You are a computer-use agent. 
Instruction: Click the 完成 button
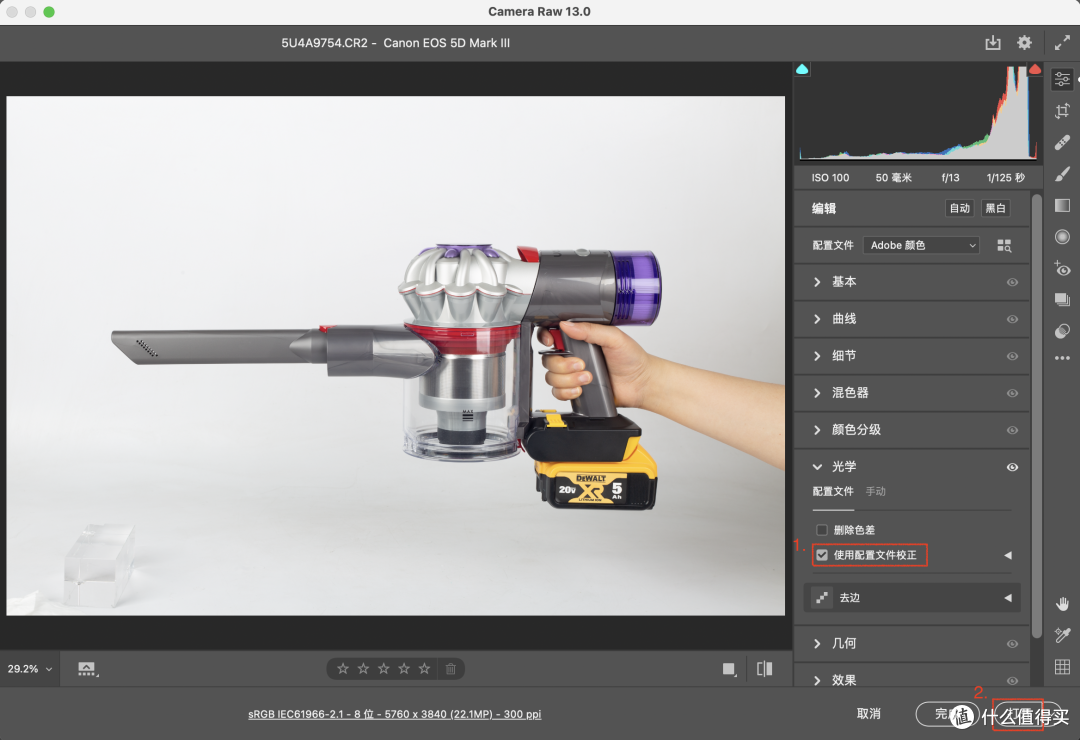[x=947, y=714]
